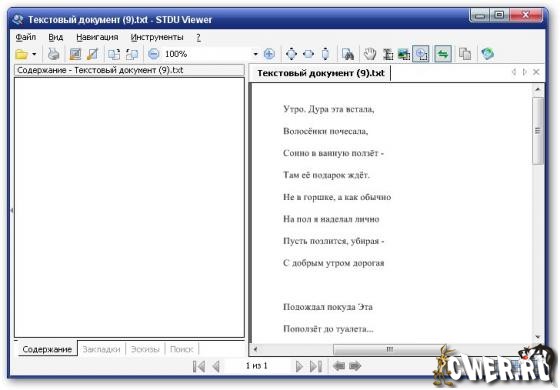Click the print icon in toolbar
This screenshot has width=560, height=390.
tap(54, 54)
